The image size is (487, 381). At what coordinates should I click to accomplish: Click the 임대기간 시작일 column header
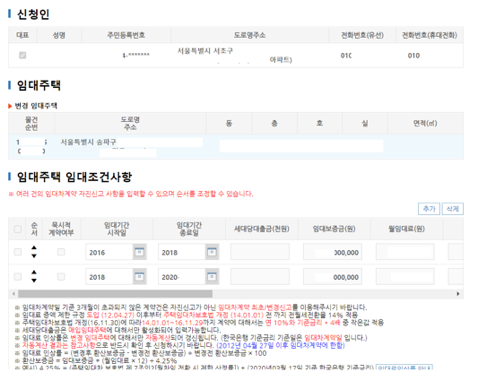pyautogui.click(x=117, y=229)
